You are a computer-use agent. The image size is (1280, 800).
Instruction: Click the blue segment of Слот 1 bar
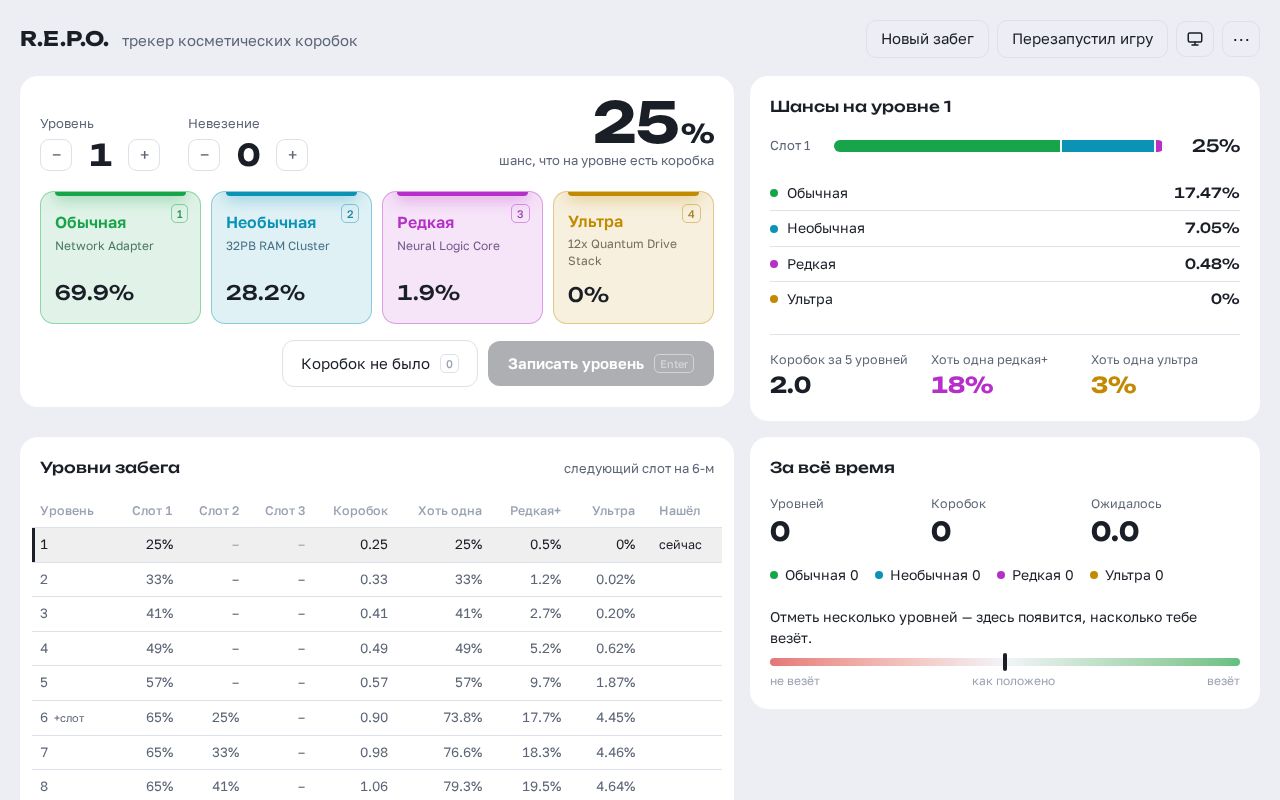pyautogui.click(x=1108, y=146)
